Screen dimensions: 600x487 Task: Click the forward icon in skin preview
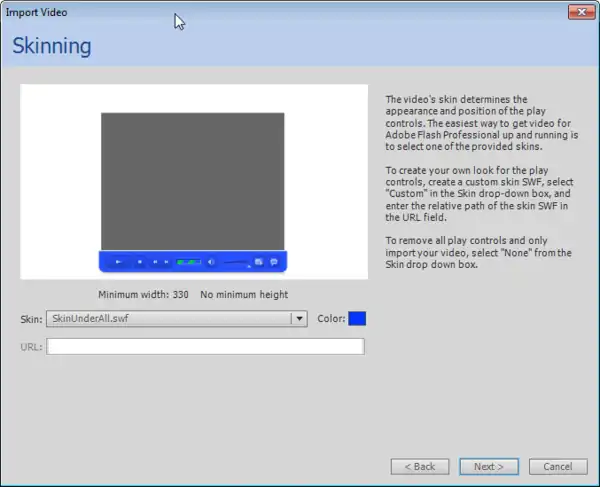[166, 262]
